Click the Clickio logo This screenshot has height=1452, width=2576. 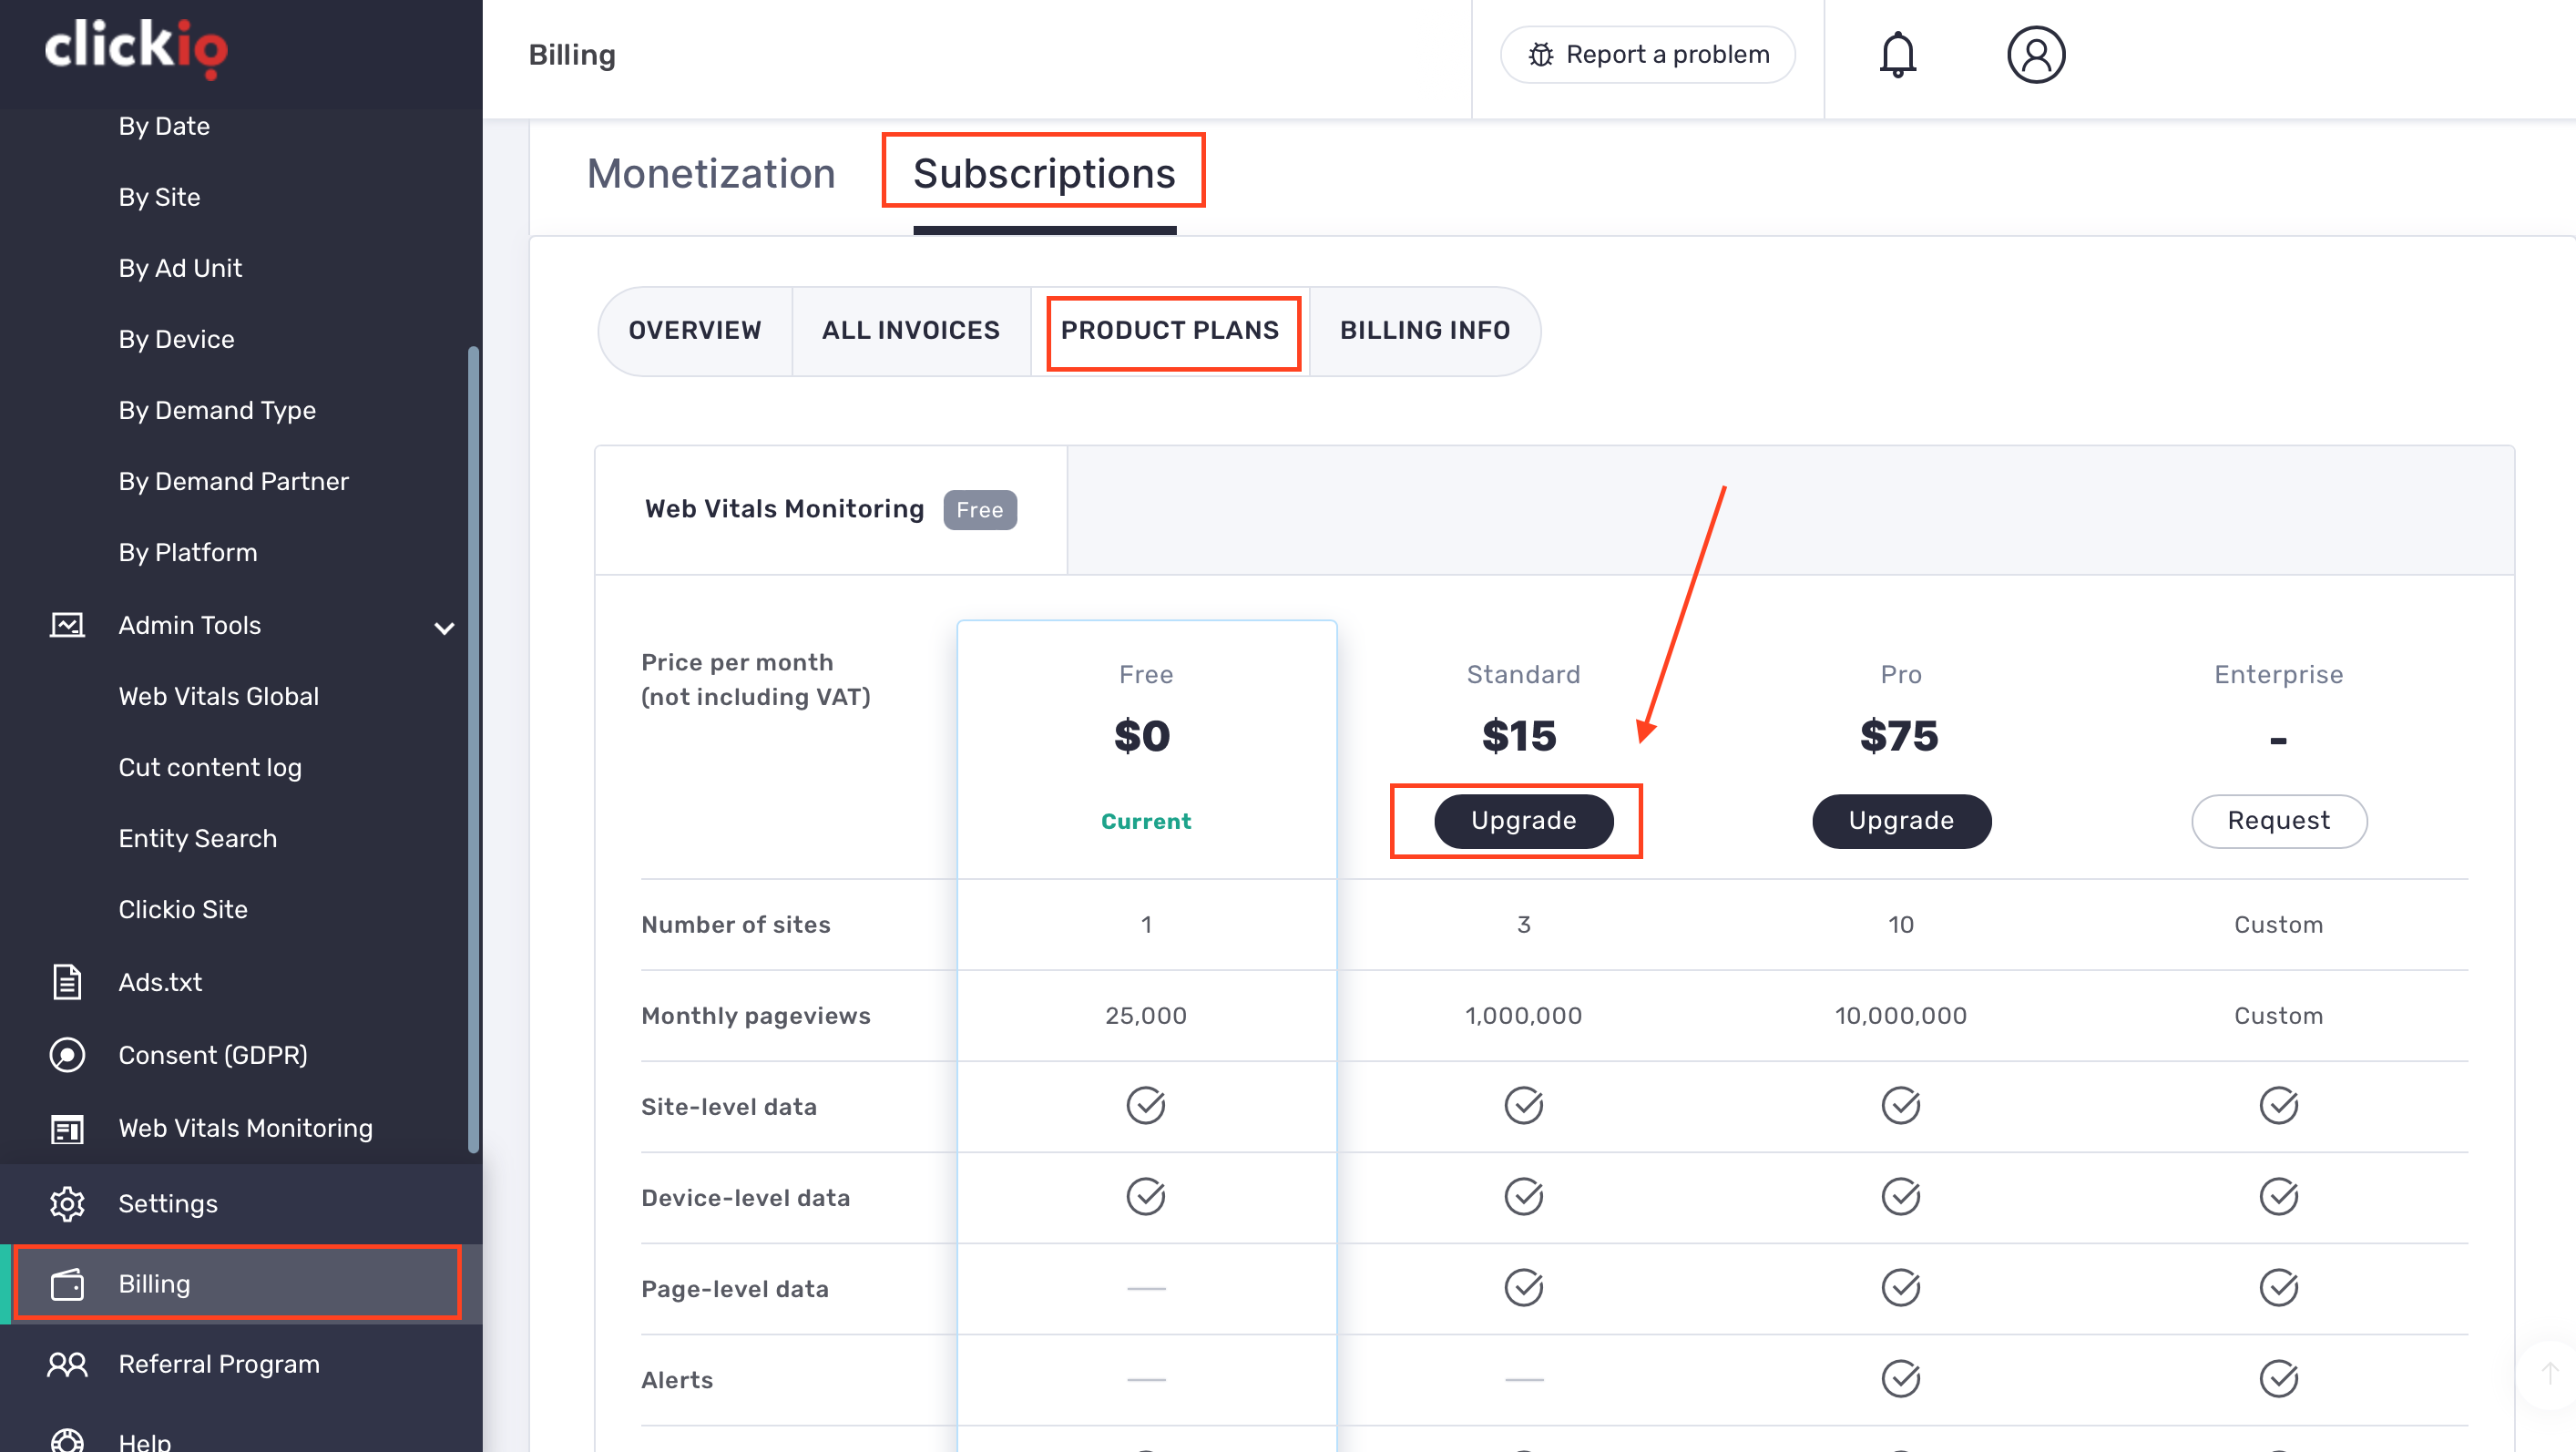136,48
